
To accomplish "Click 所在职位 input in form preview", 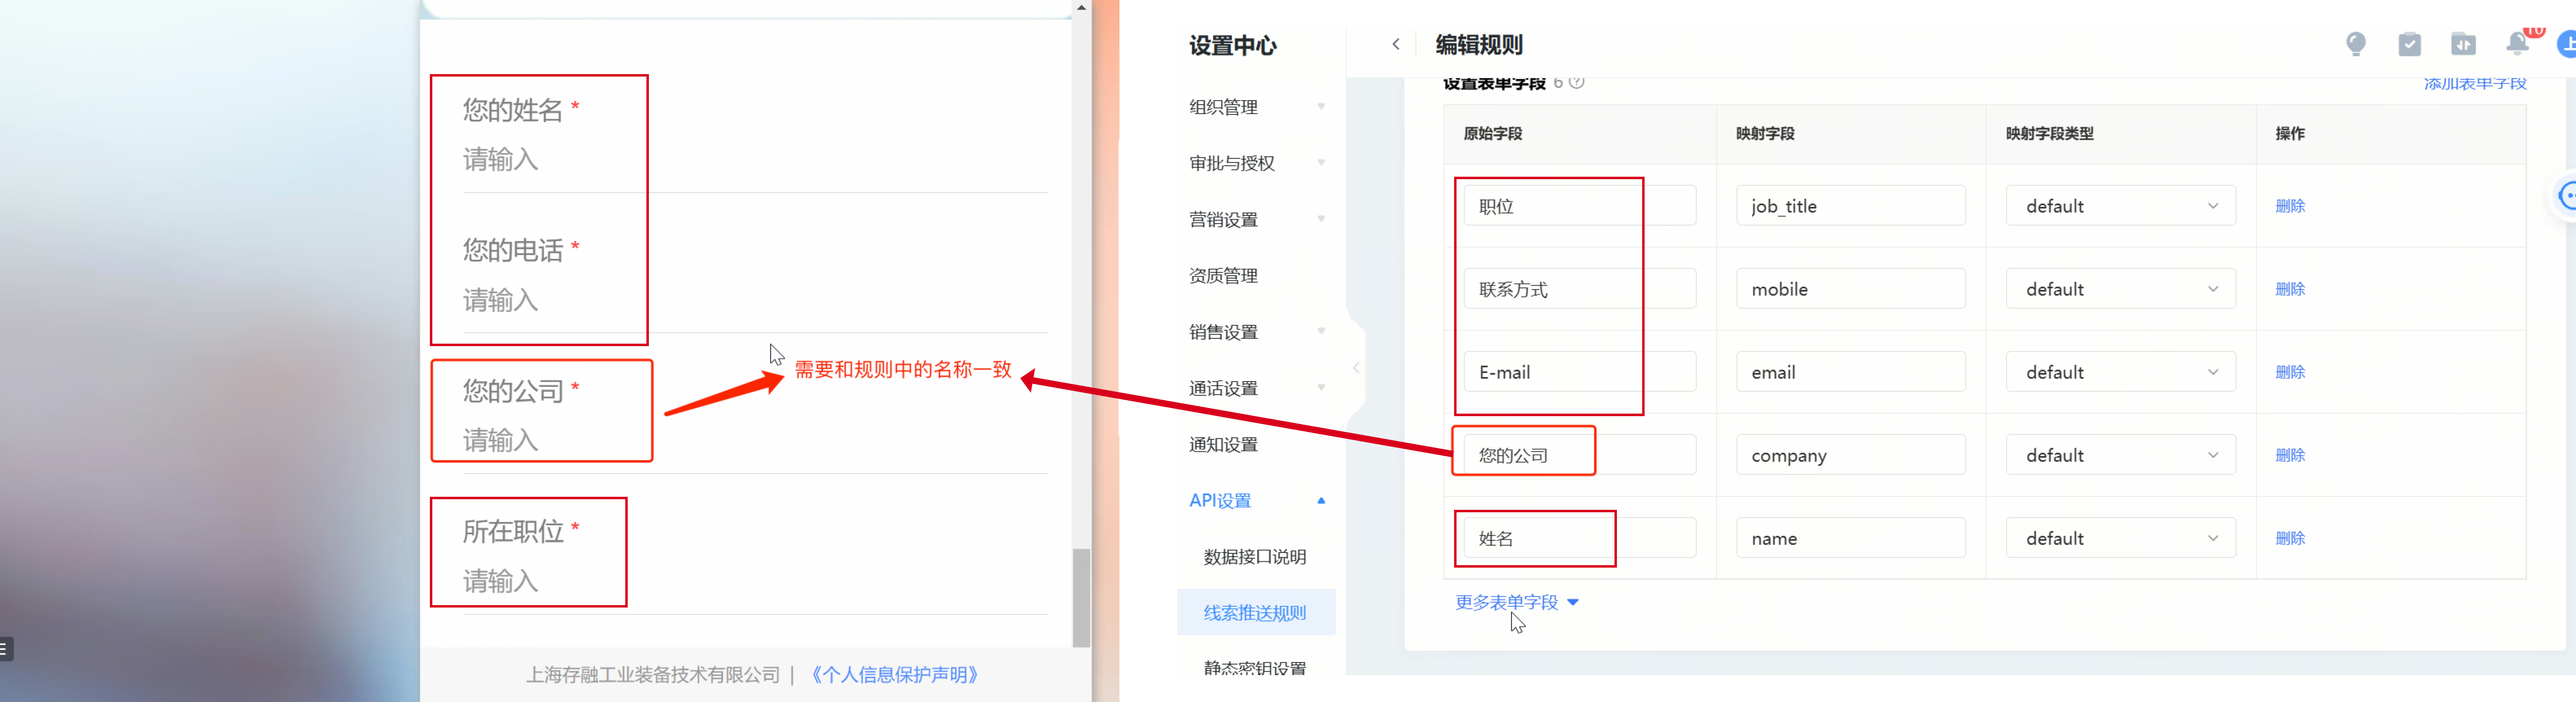I will coord(755,581).
